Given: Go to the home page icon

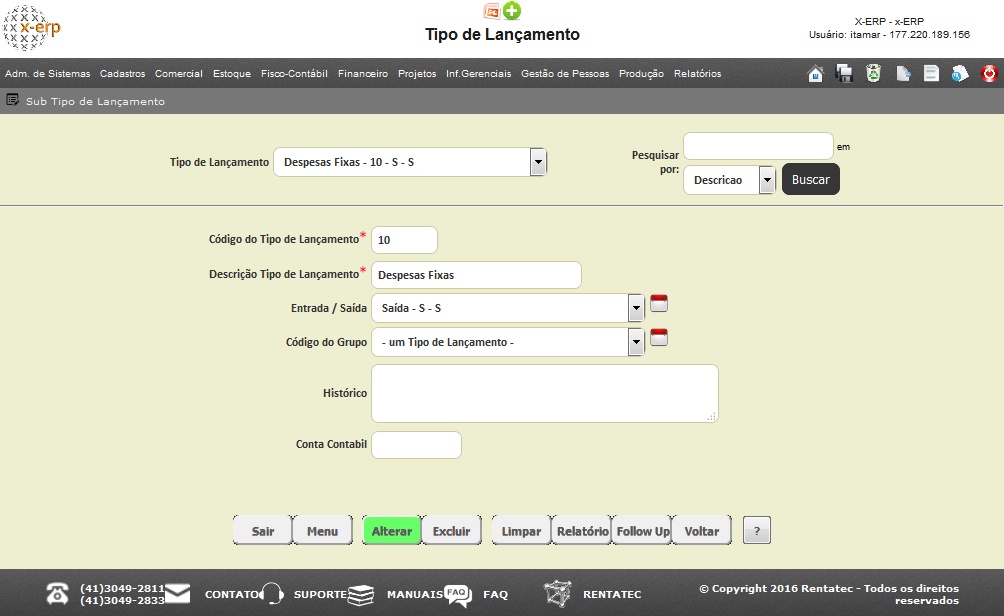Looking at the screenshot, I should pyautogui.click(x=815, y=74).
